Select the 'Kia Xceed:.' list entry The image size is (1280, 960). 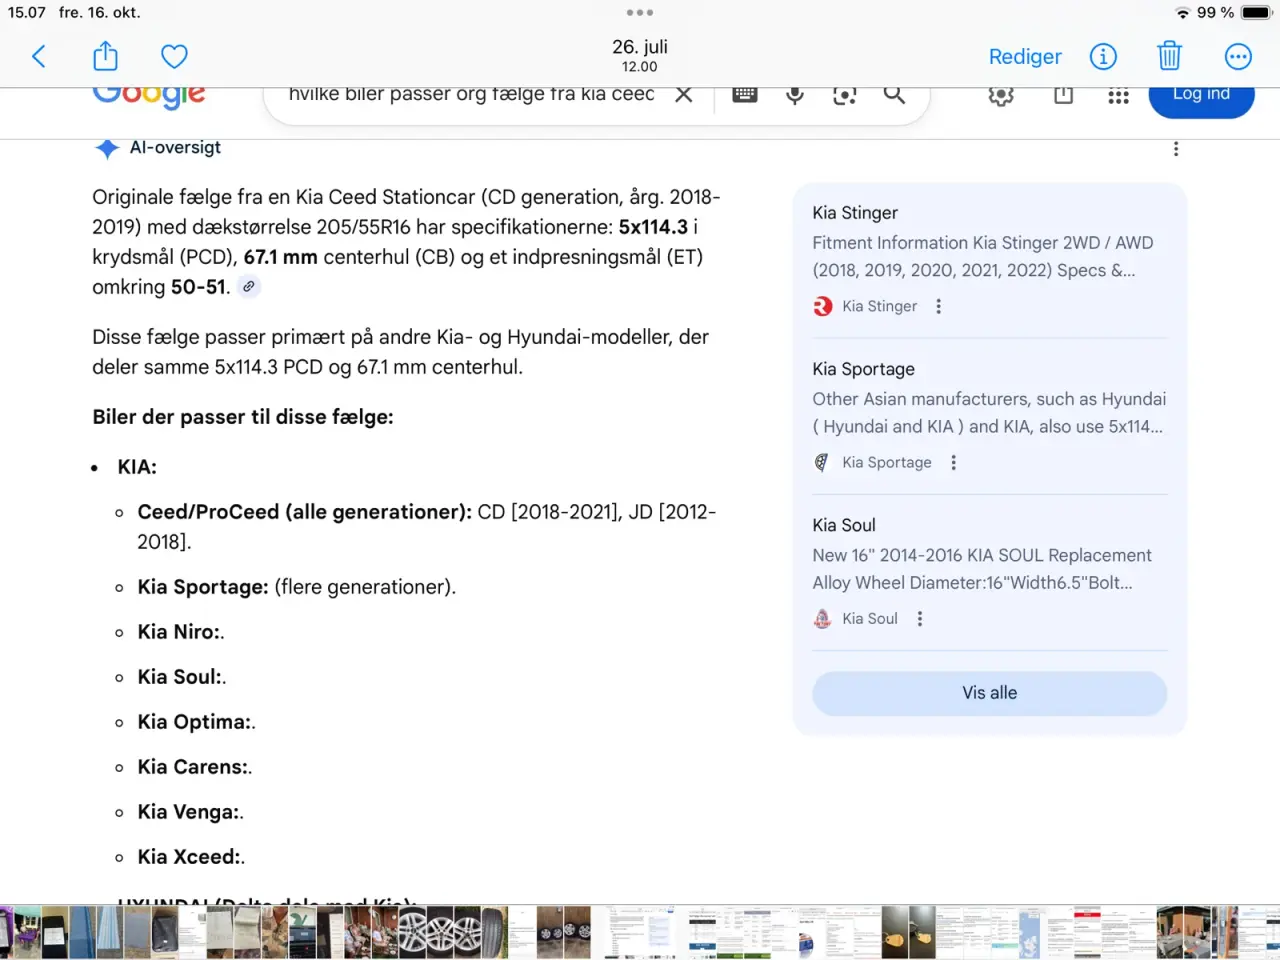tap(191, 857)
